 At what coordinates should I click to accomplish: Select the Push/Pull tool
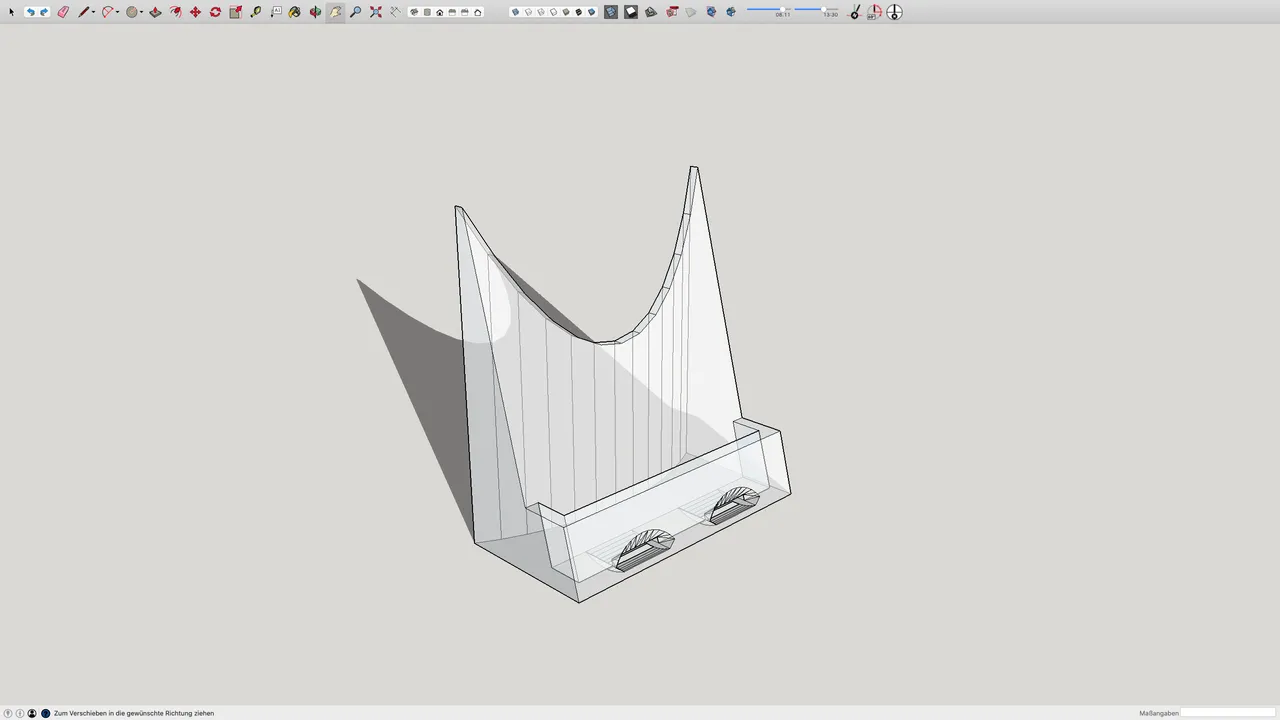(x=155, y=12)
